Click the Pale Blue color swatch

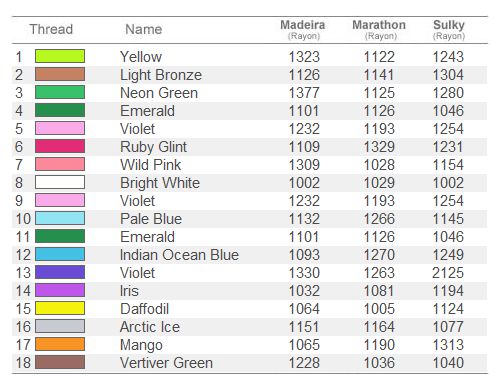click(x=60, y=218)
